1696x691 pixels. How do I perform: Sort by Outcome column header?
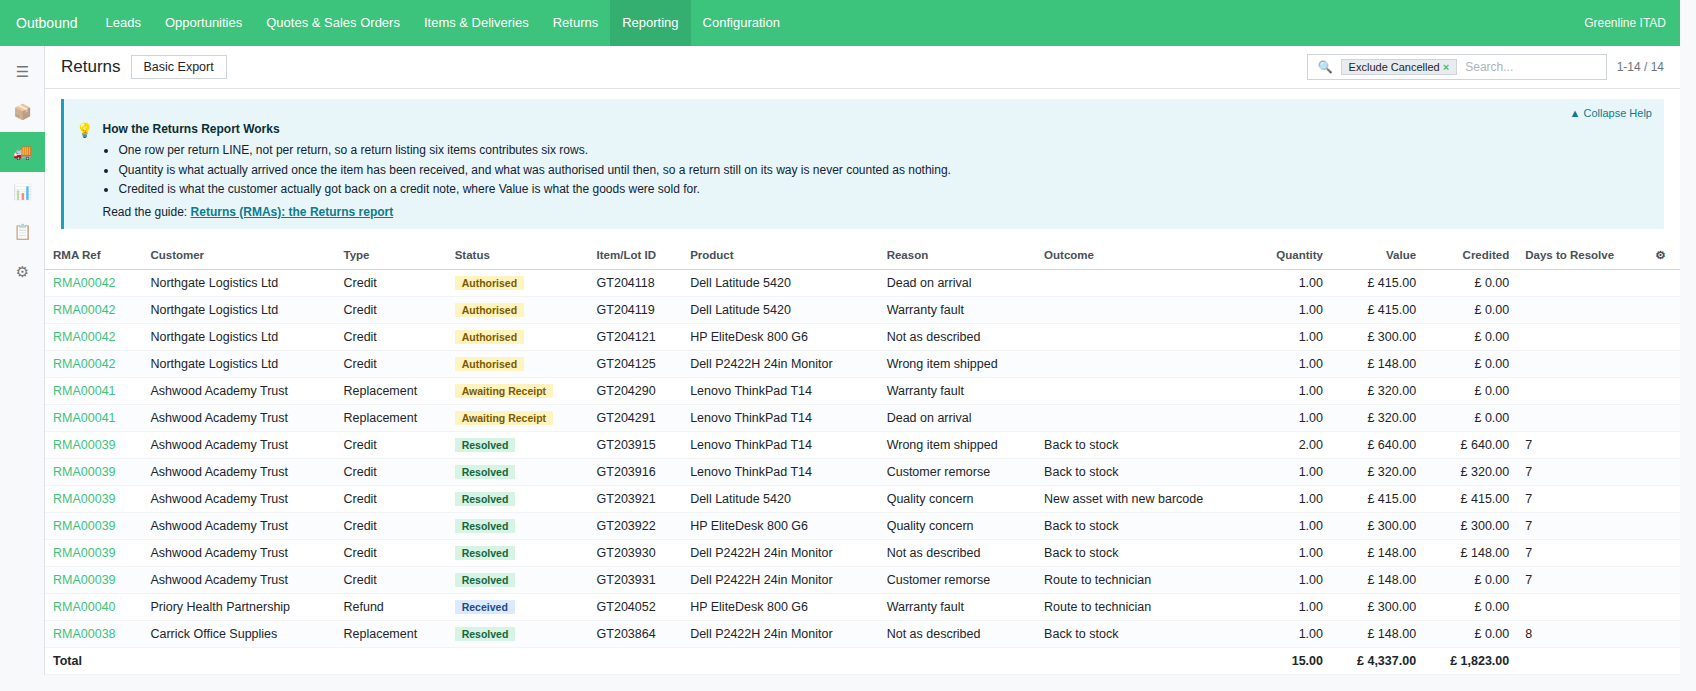(1069, 255)
